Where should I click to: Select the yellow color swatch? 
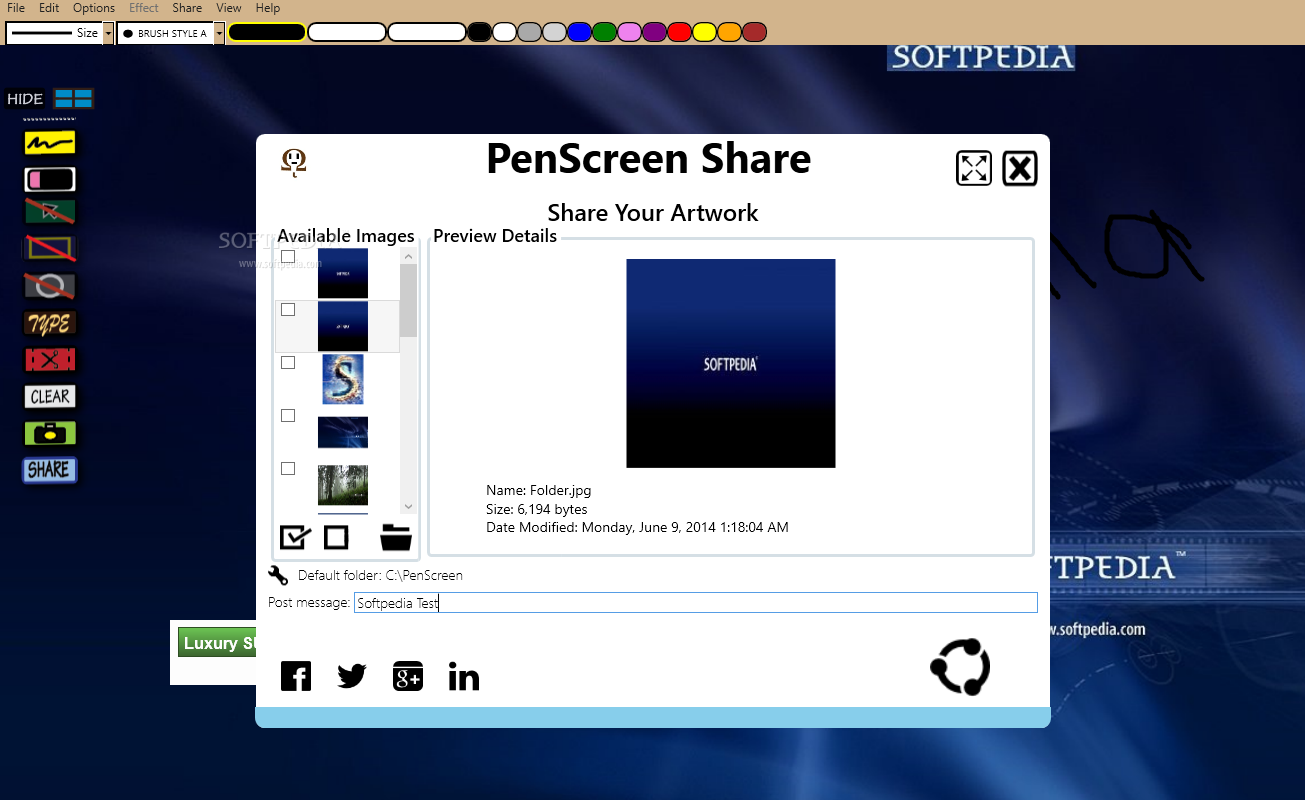point(704,32)
